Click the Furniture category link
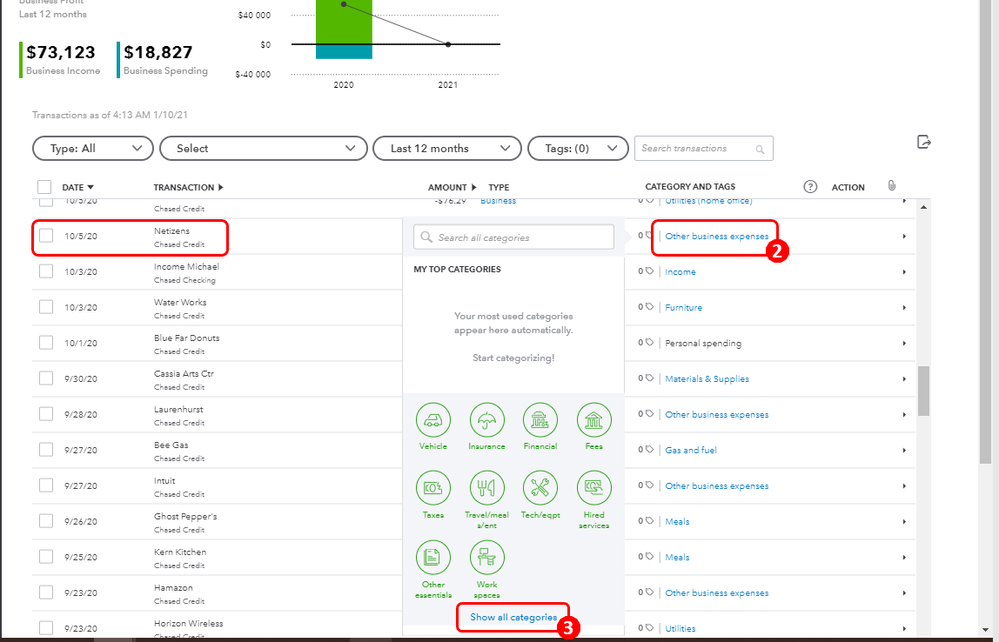The height and width of the screenshot is (642, 999). point(684,307)
